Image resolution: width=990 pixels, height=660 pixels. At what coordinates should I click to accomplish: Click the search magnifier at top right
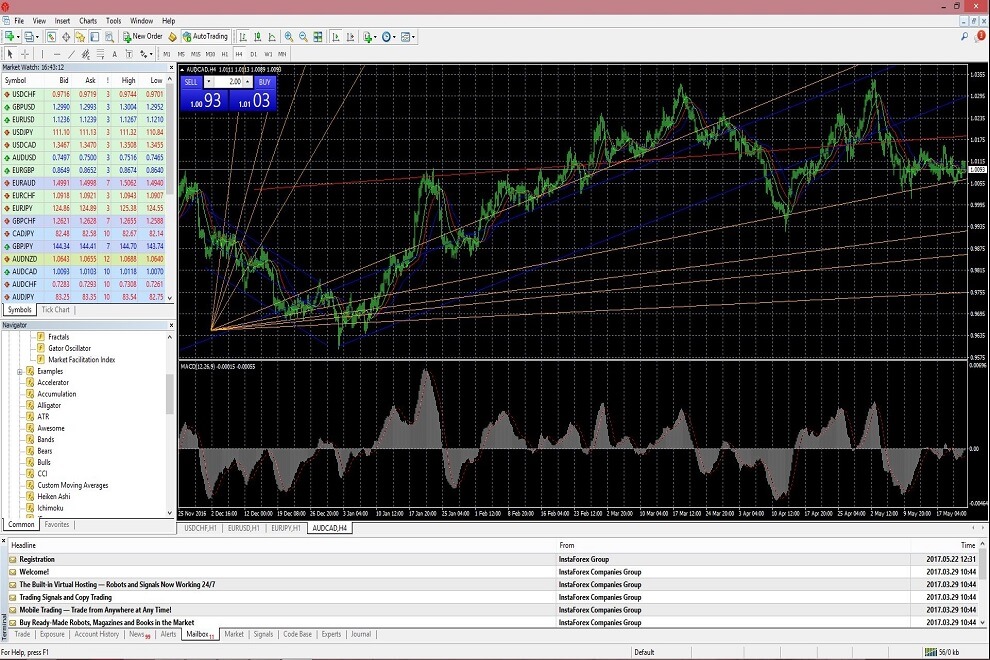point(965,37)
